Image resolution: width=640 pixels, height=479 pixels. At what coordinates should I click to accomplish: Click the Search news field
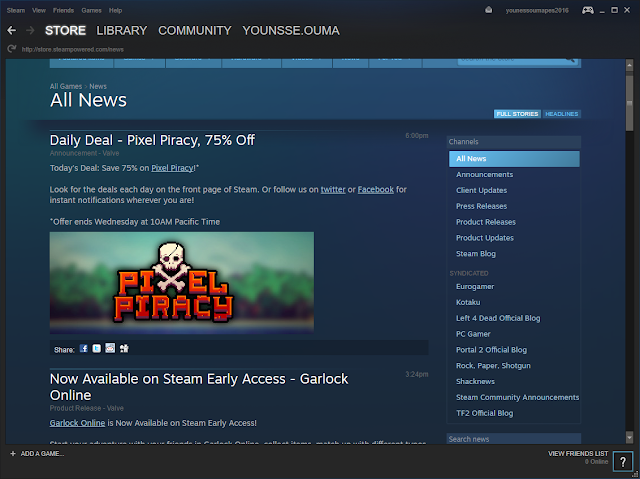point(513,439)
